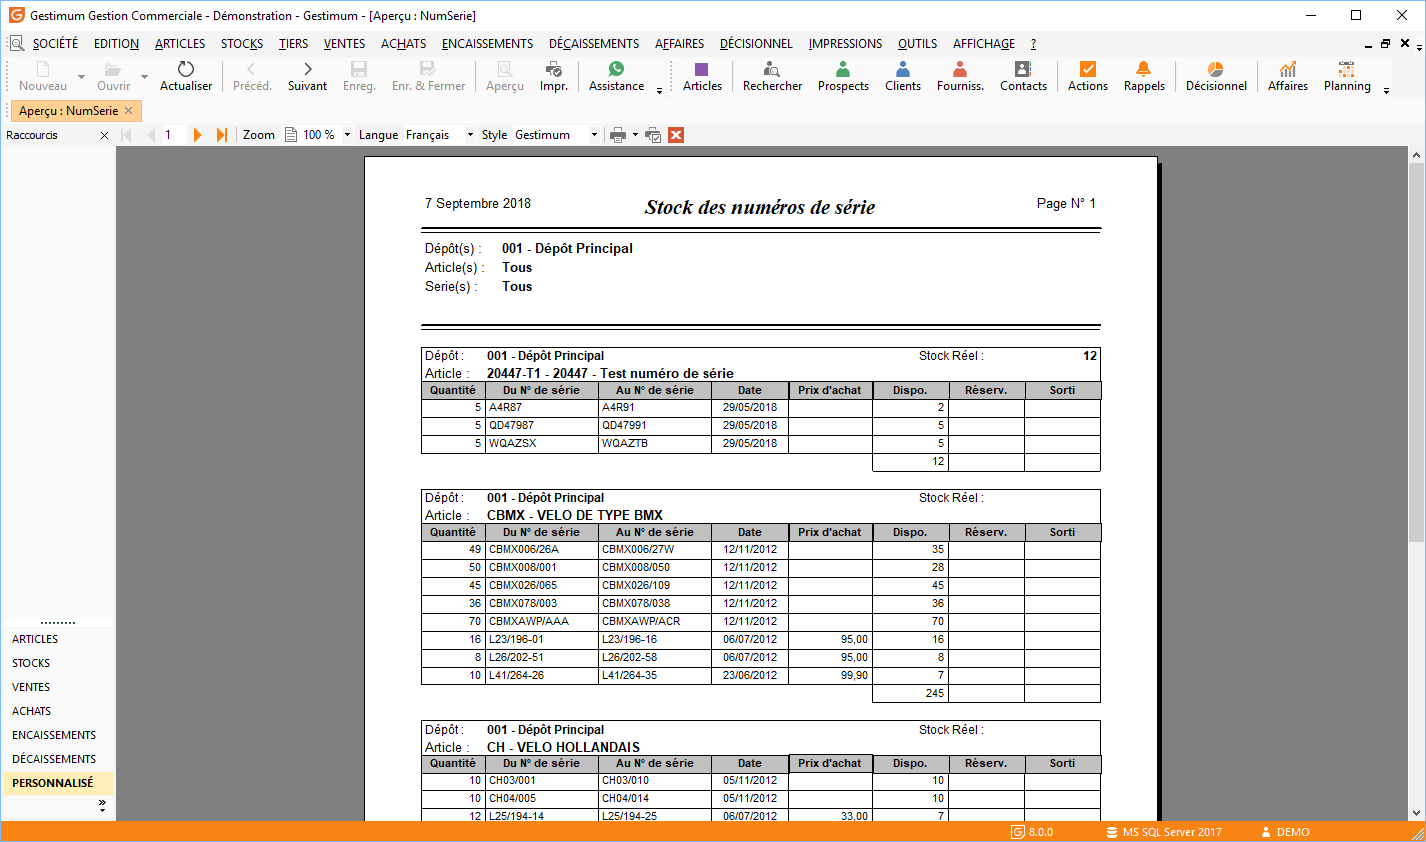Expand the Nouveau dropdown arrow
Screen dimensions: 1426x842
(81, 77)
